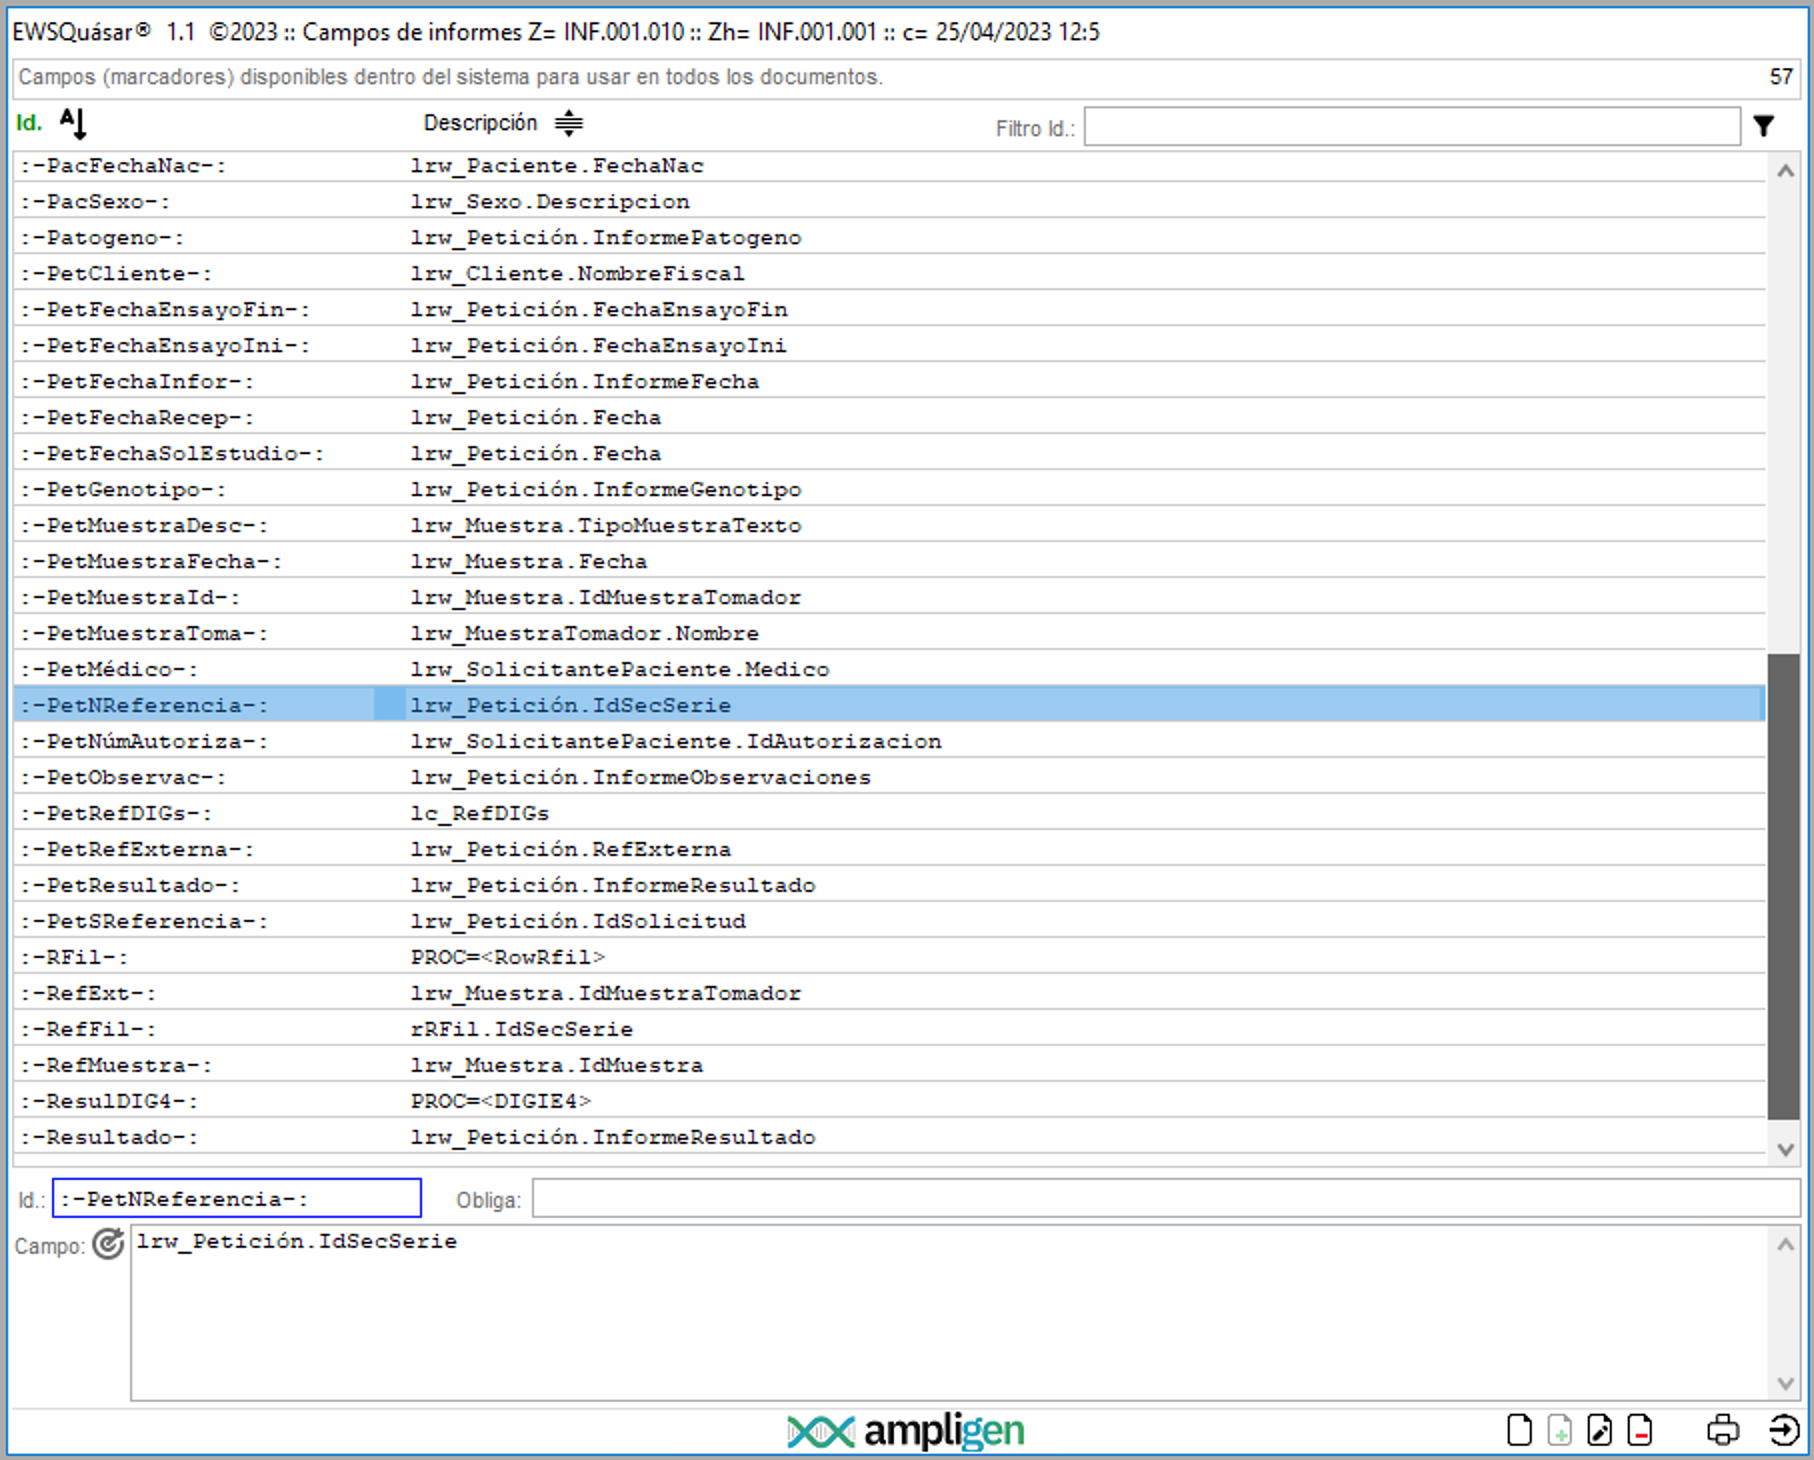Click the Obliga input field
Viewport: 1814px width, 1460px height.
pyautogui.click(x=1165, y=1198)
